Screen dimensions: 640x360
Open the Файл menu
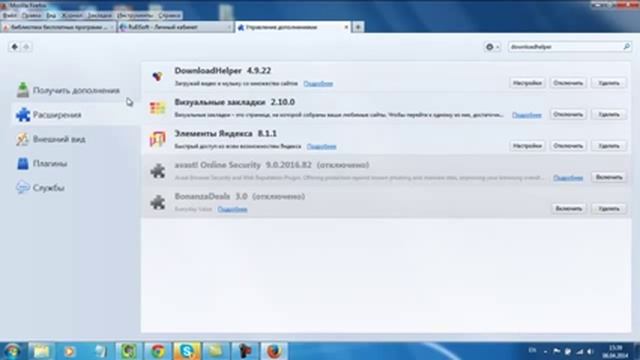point(10,16)
